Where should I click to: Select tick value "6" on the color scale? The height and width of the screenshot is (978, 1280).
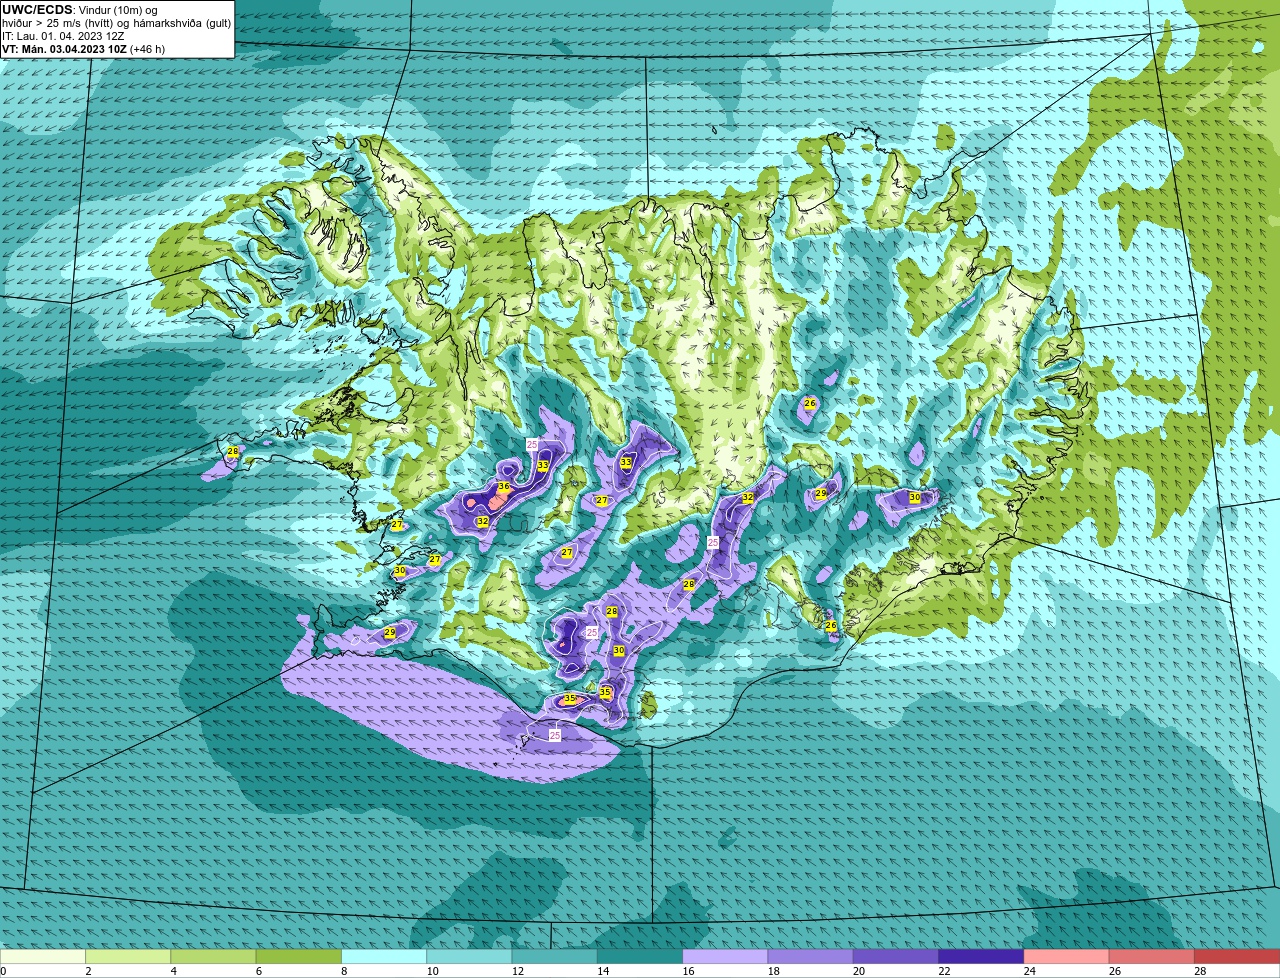click(258, 971)
